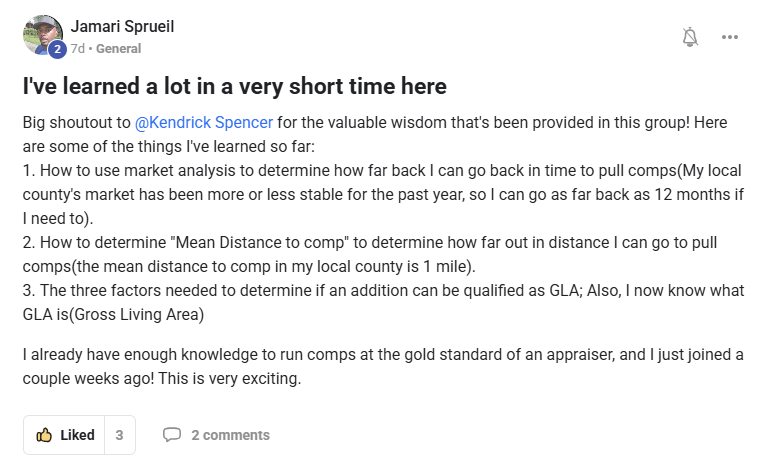The width and height of the screenshot is (774, 468).
Task: Click the first numbered point about market analysis
Action: coord(383,195)
